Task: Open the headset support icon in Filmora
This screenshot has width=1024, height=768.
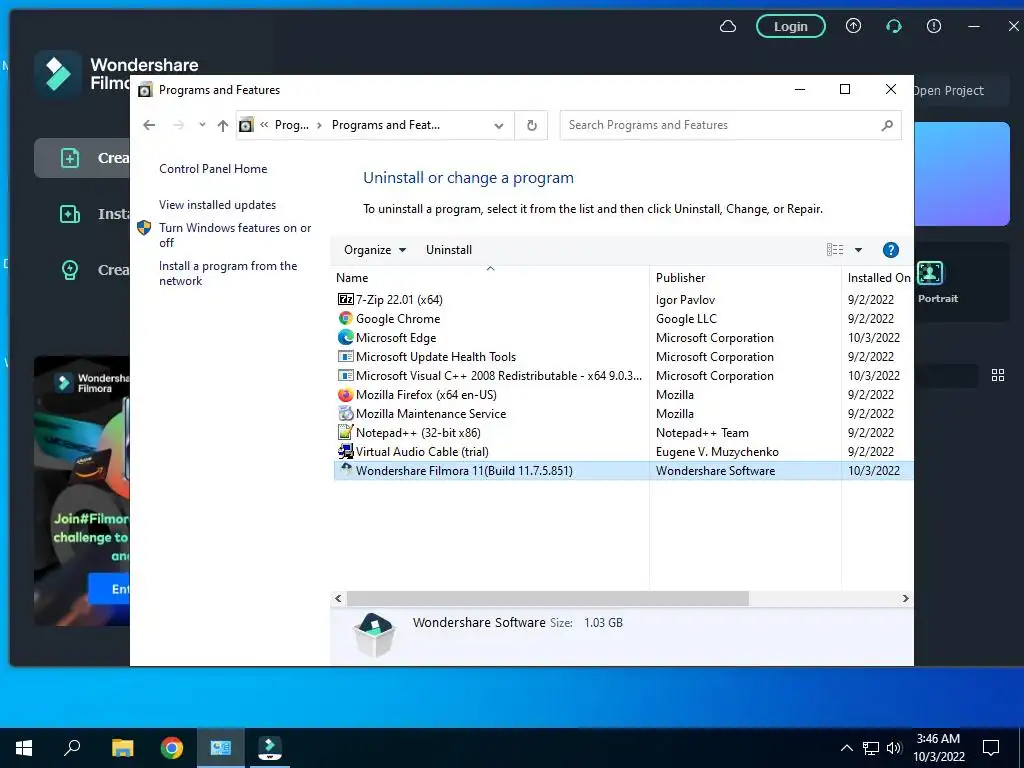Action: coord(893,26)
